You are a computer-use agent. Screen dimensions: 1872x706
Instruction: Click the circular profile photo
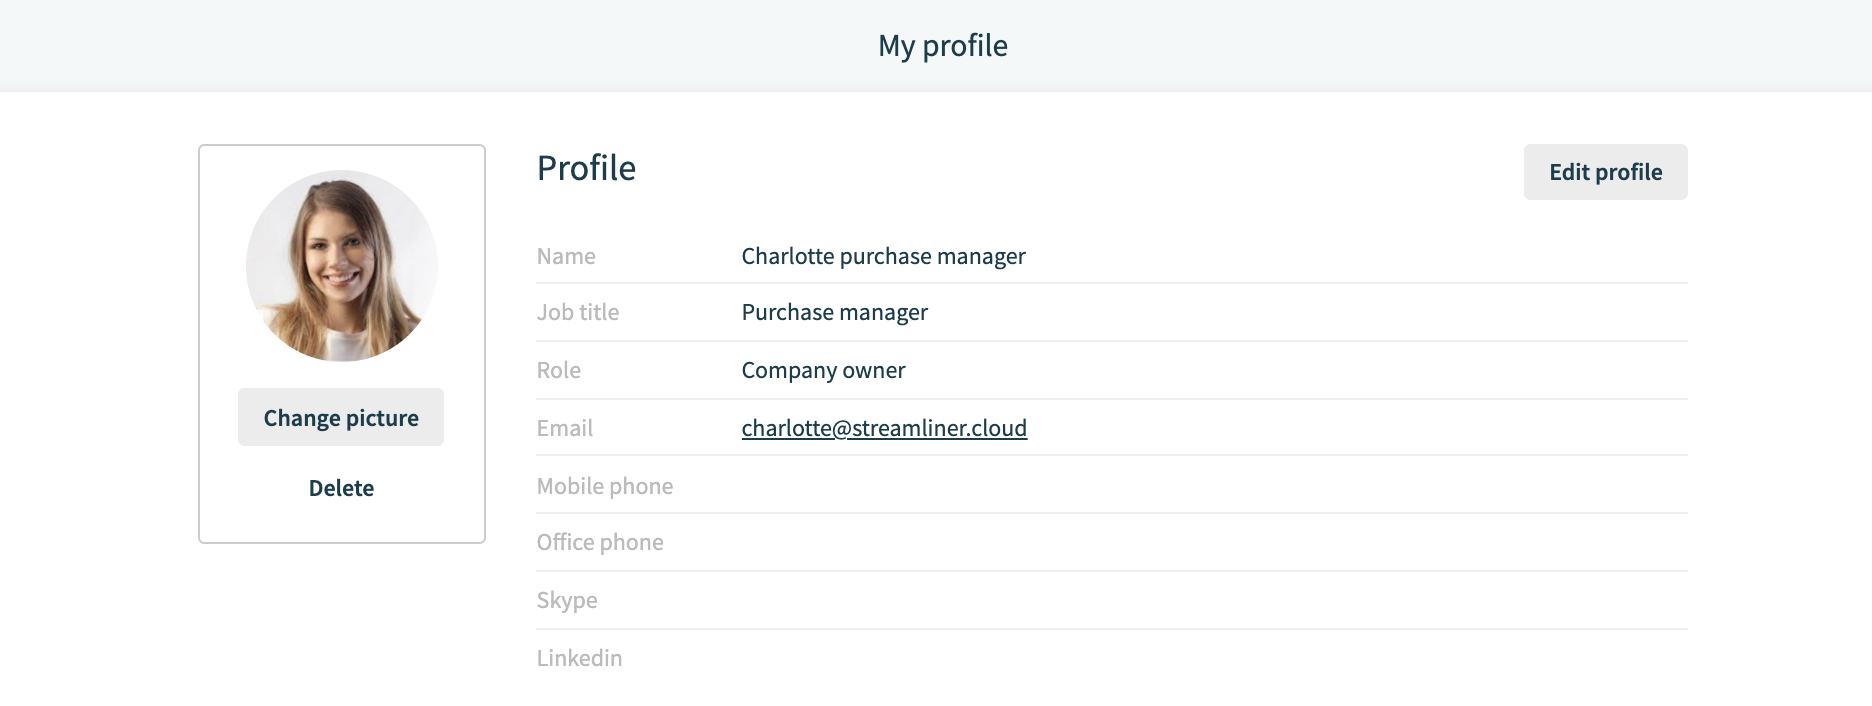pos(342,266)
